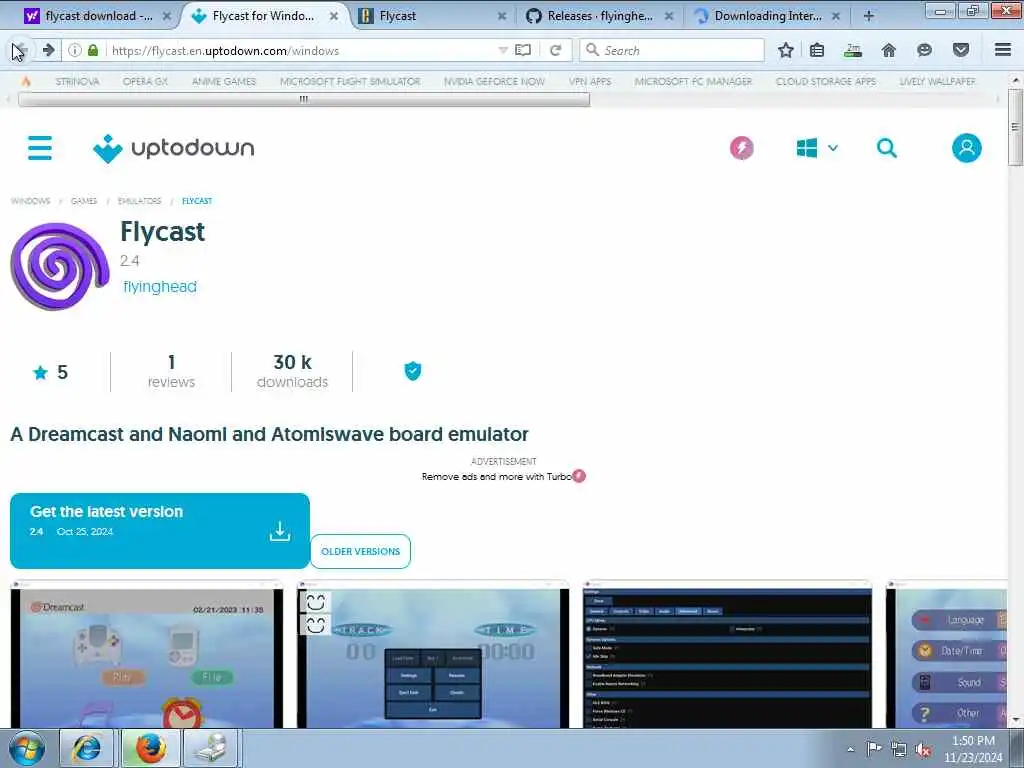Click Get the latest version button
This screenshot has width=1024, height=768.
pyautogui.click(x=159, y=531)
